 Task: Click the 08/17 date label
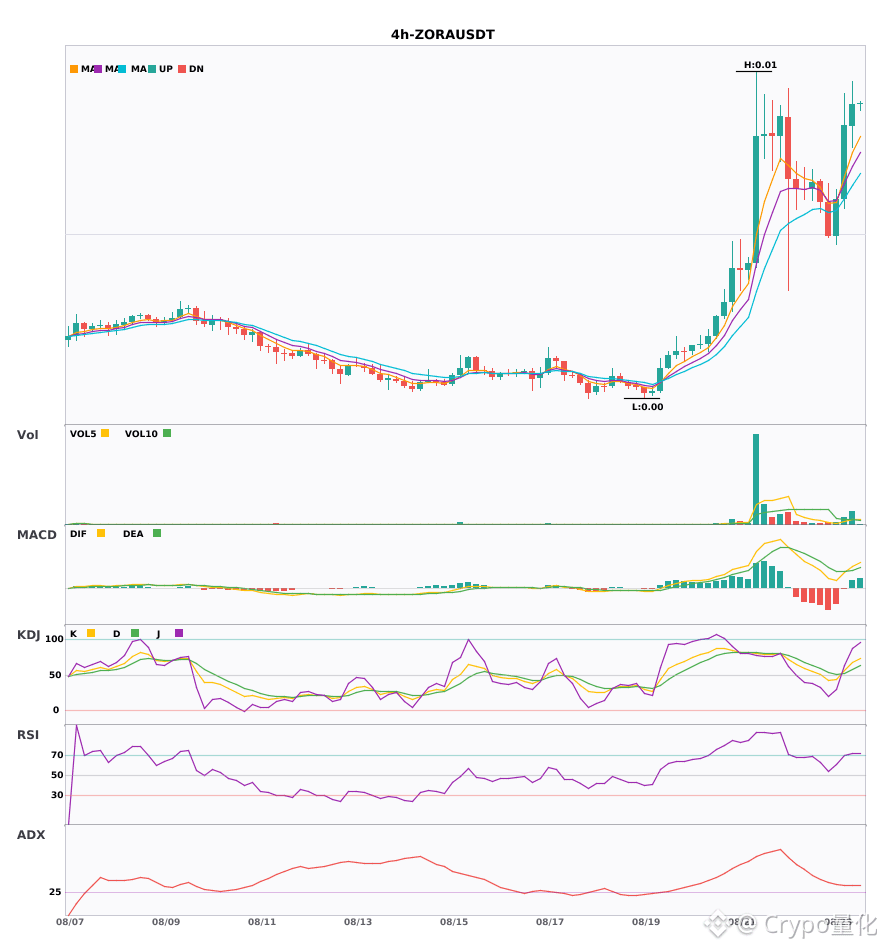(x=550, y=922)
